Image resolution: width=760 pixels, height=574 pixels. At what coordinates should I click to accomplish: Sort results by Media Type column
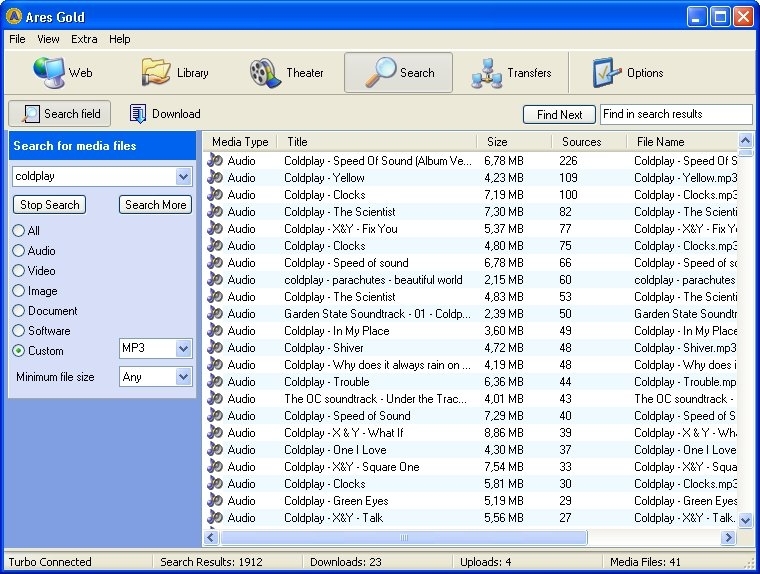240,142
